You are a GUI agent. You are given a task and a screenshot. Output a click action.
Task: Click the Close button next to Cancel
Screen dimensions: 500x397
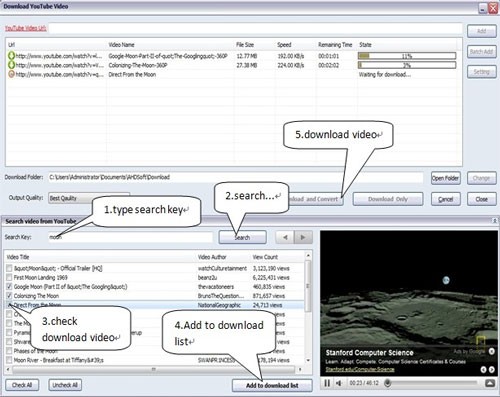(482, 199)
